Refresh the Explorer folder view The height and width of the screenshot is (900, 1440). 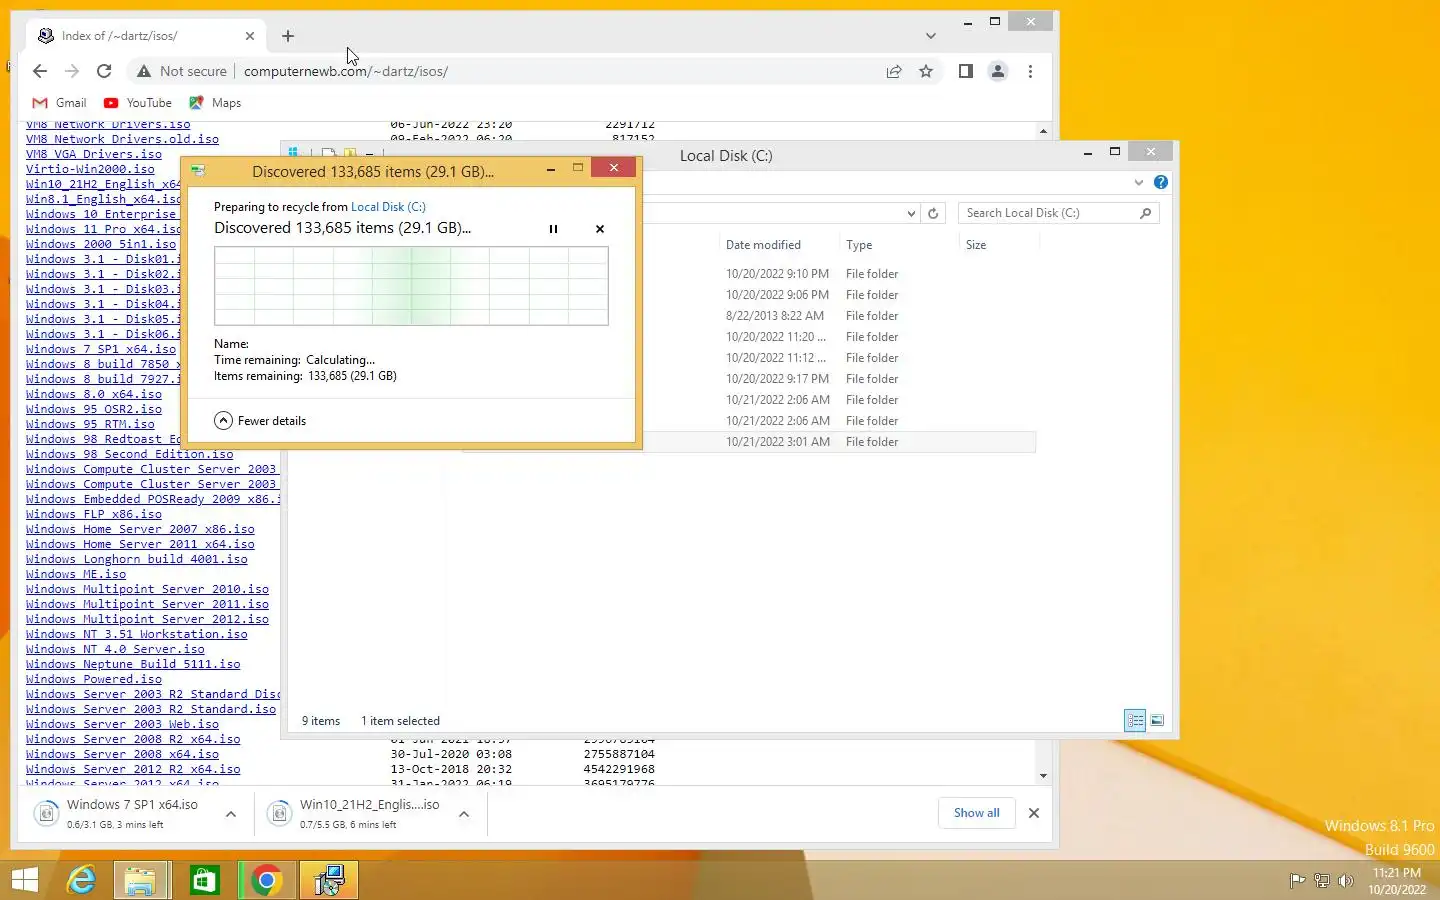933,213
